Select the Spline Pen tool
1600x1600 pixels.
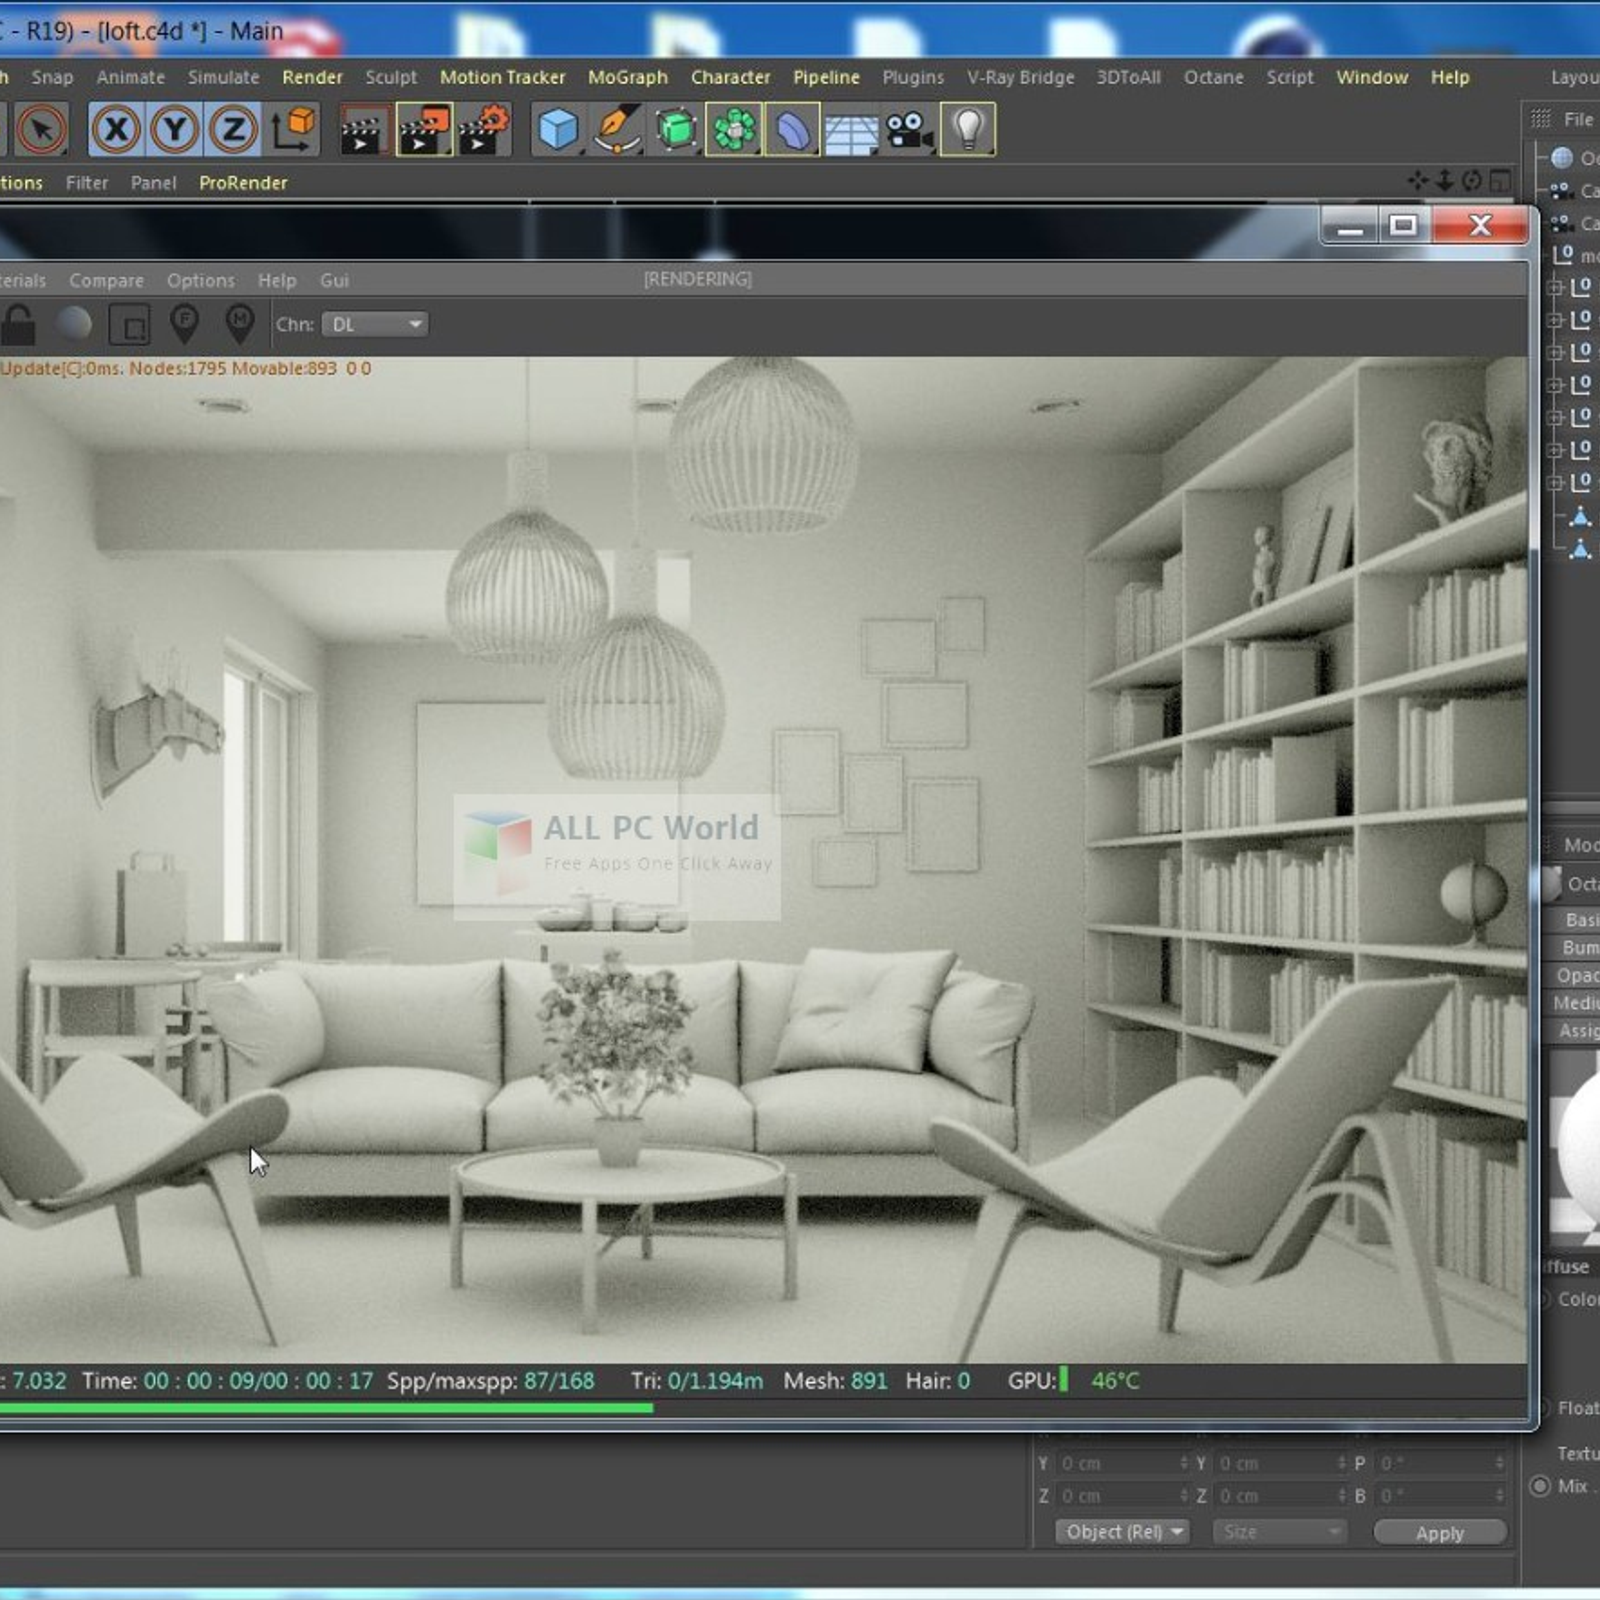616,131
